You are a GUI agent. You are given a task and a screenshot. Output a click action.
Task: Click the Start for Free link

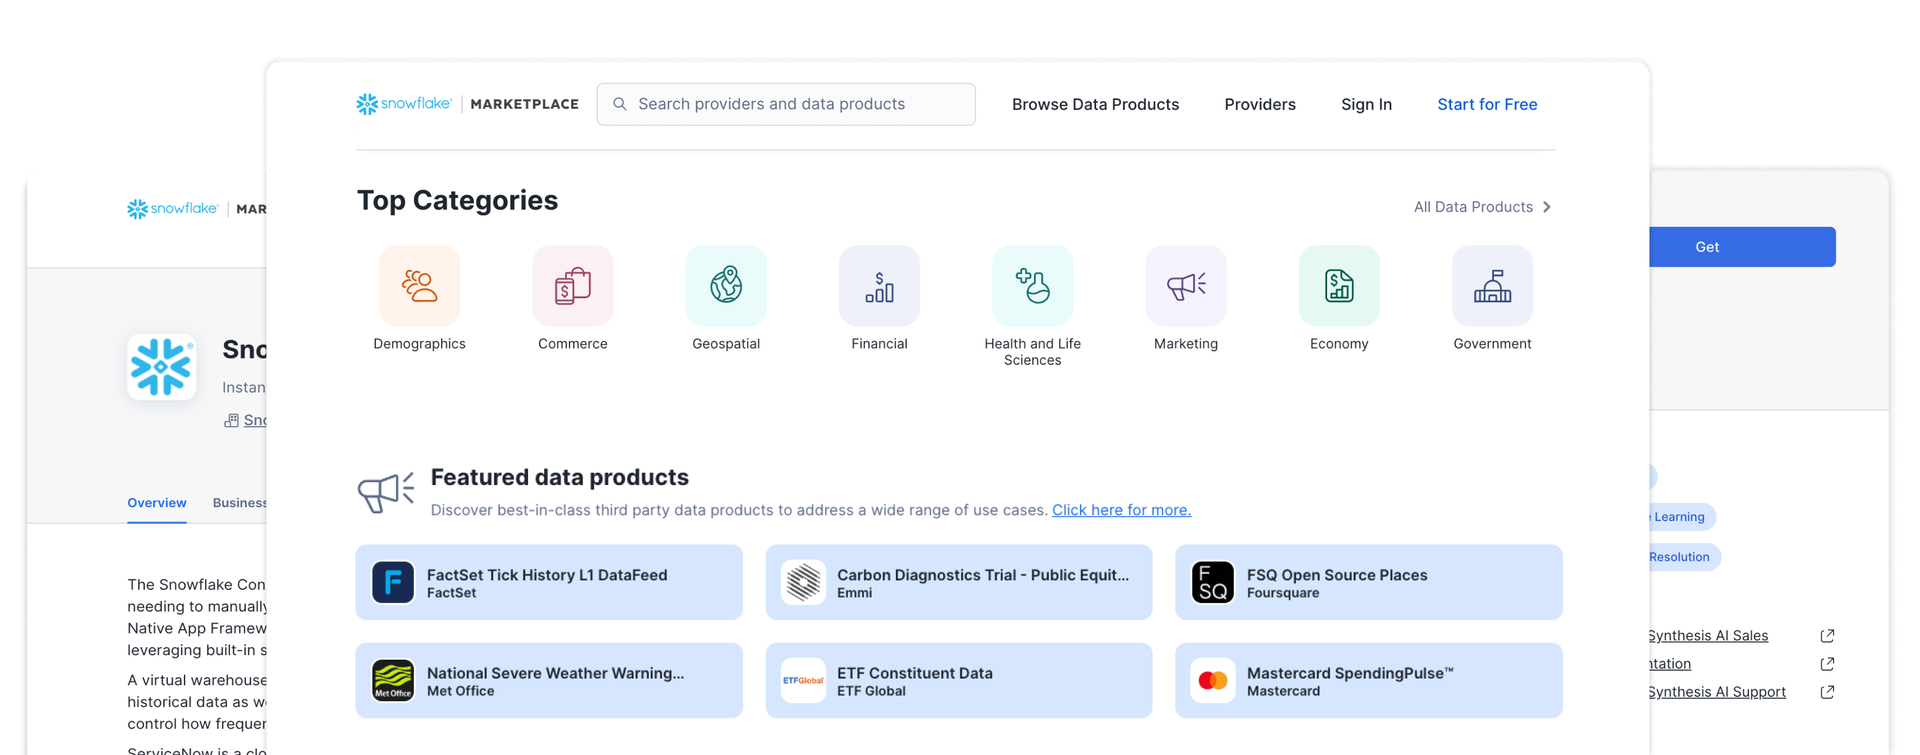tap(1487, 104)
